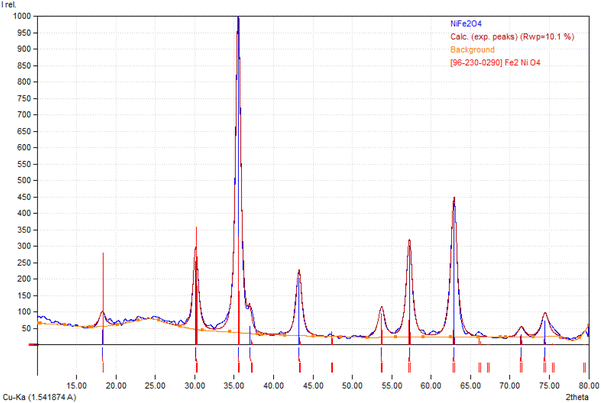This screenshot has height=403, width=601.
Task: Click the small peak near 53.5 degrees
Action: [x=381, y=307]
